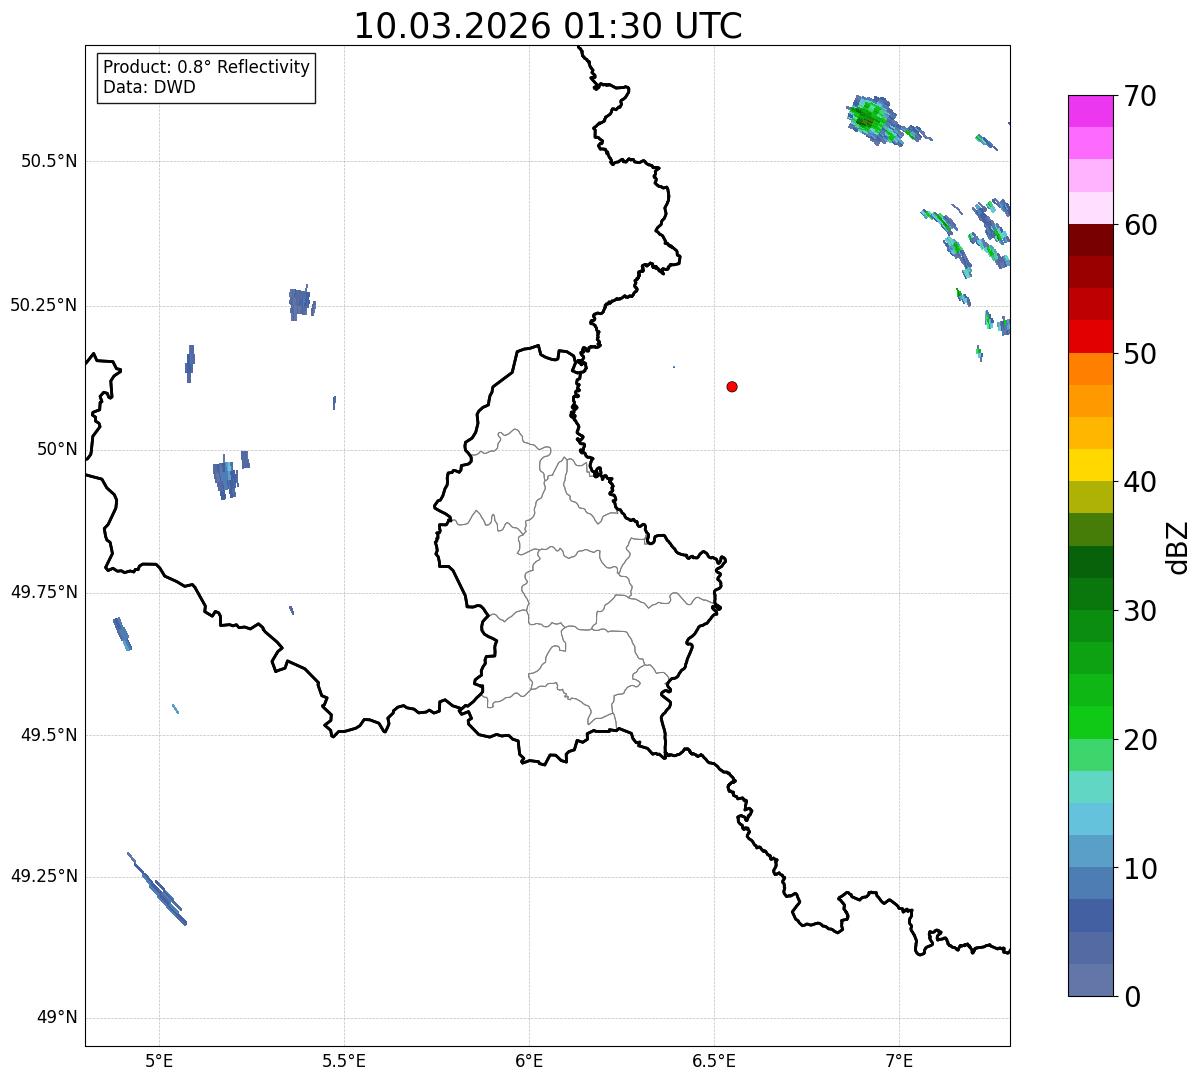Click the latitude label '50.25°N'
This screenshot has height=1081, width=1202.
pyautogui.click(x=44, y=305)
